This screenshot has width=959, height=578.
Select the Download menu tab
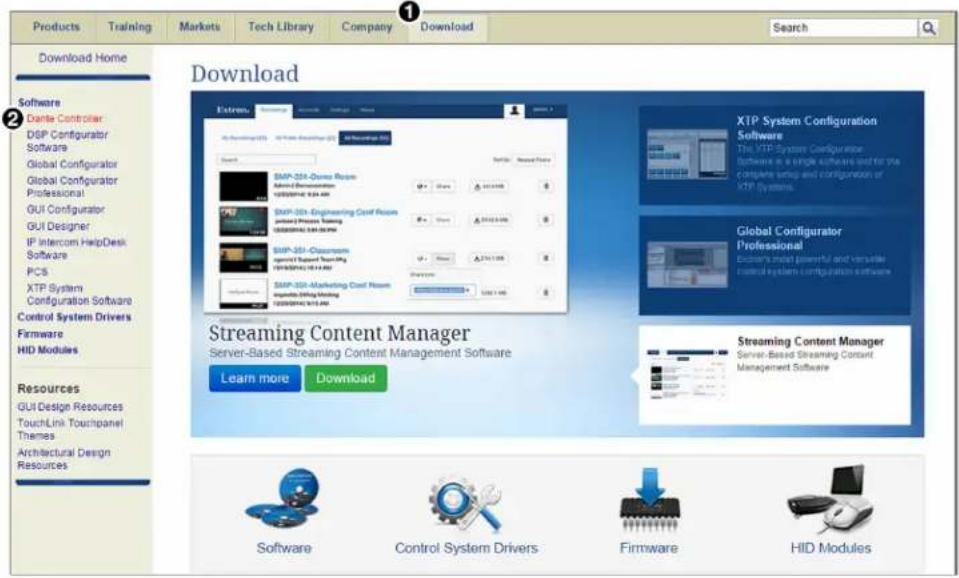point(447,27)
